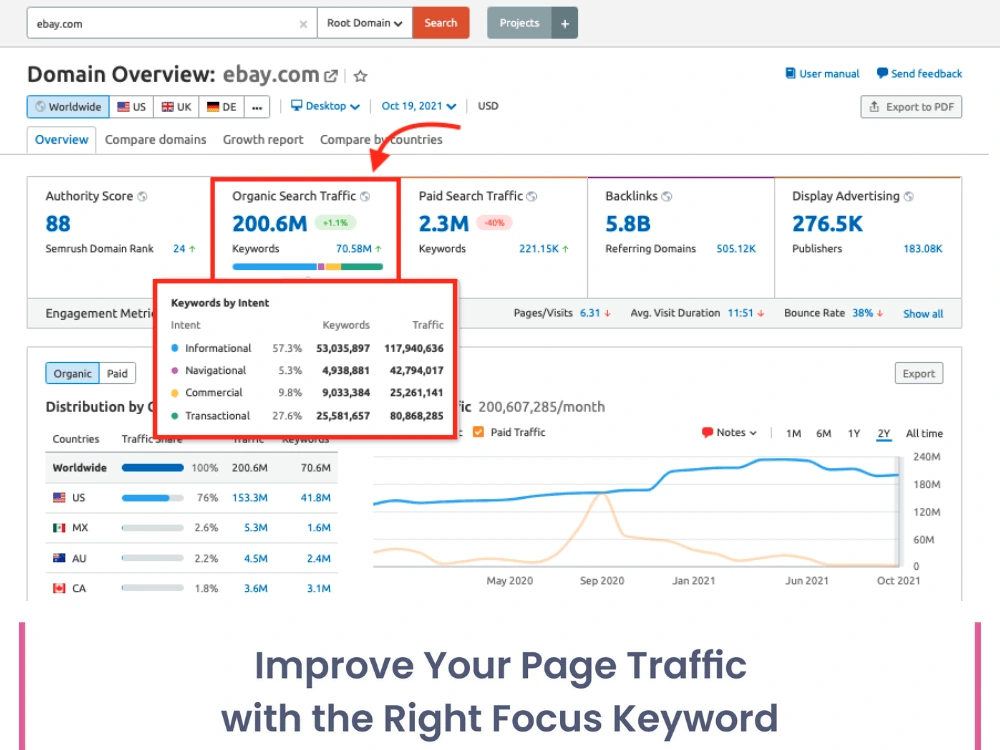Image resolution: width=1000 pixels, height=750 pixels.
Task: Open display advertising value 276.5K
Action: (x=827, y=224)
